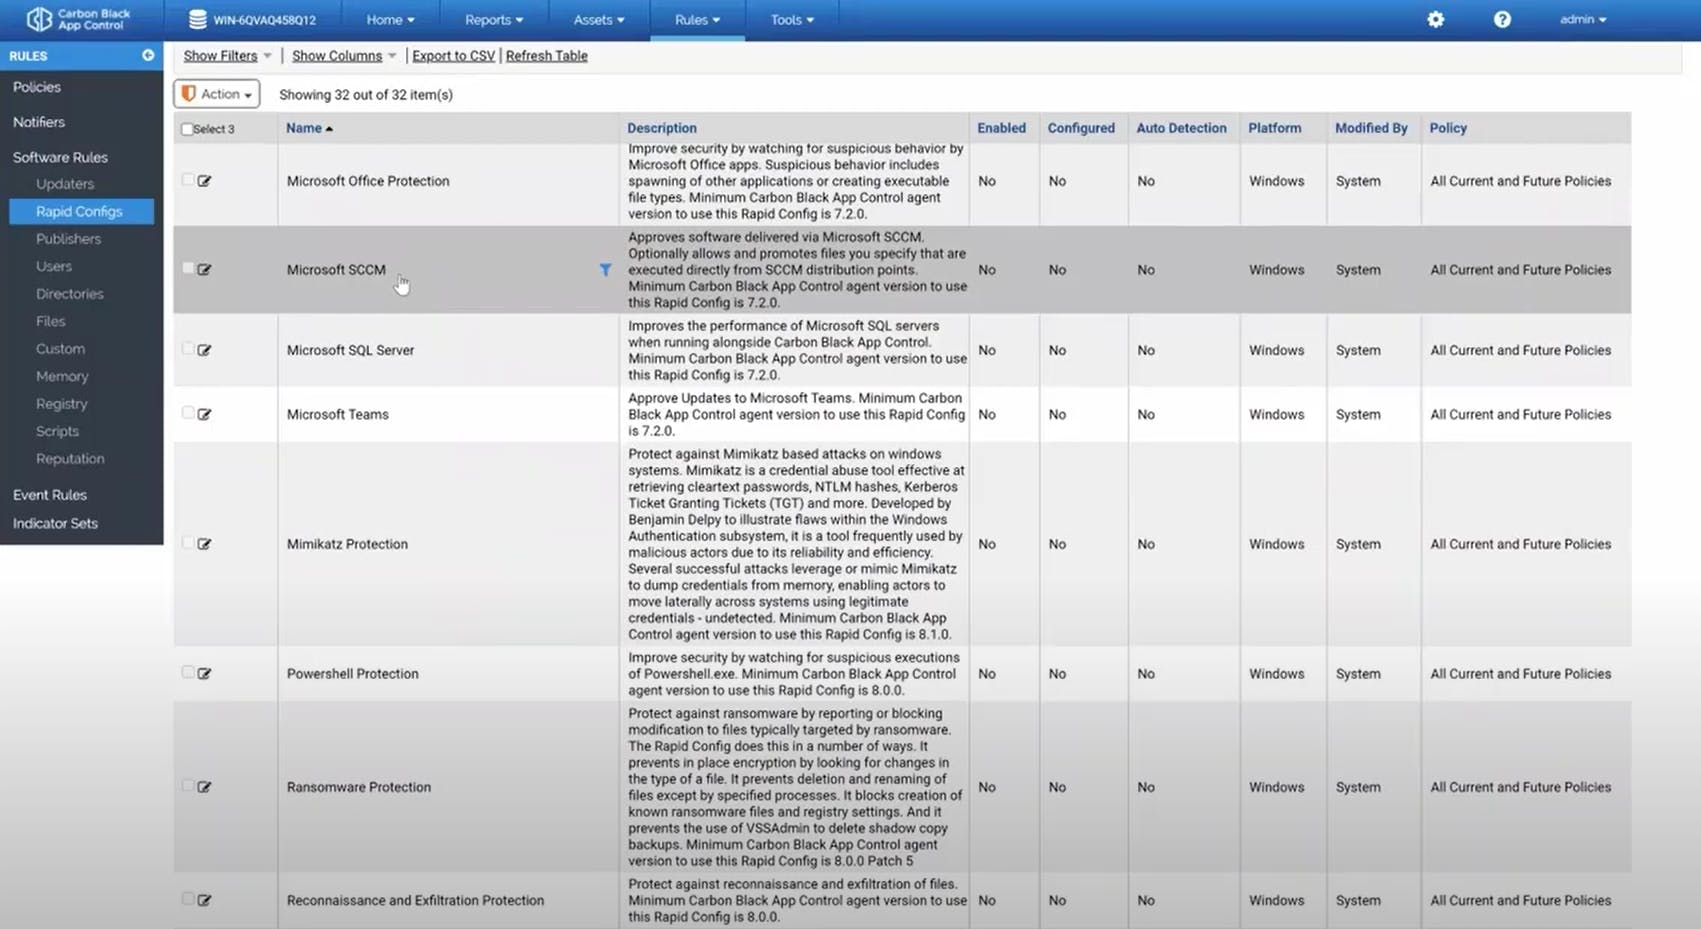This screenshot has width=1701, height=929.
Task: Check the Microsoft Office Protection row checkbox
Action: pyautogui.click(x=187, y=180)
